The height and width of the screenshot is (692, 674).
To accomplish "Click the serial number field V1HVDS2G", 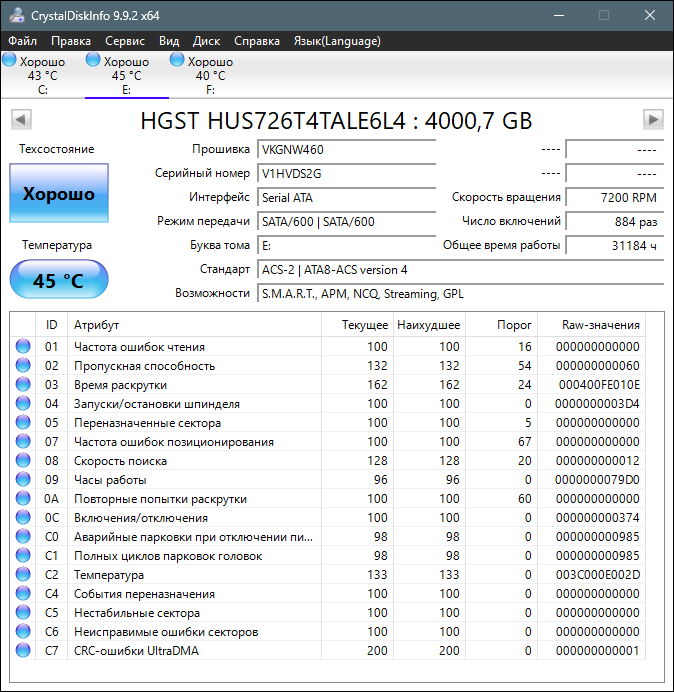I will [x=346, y=173].
